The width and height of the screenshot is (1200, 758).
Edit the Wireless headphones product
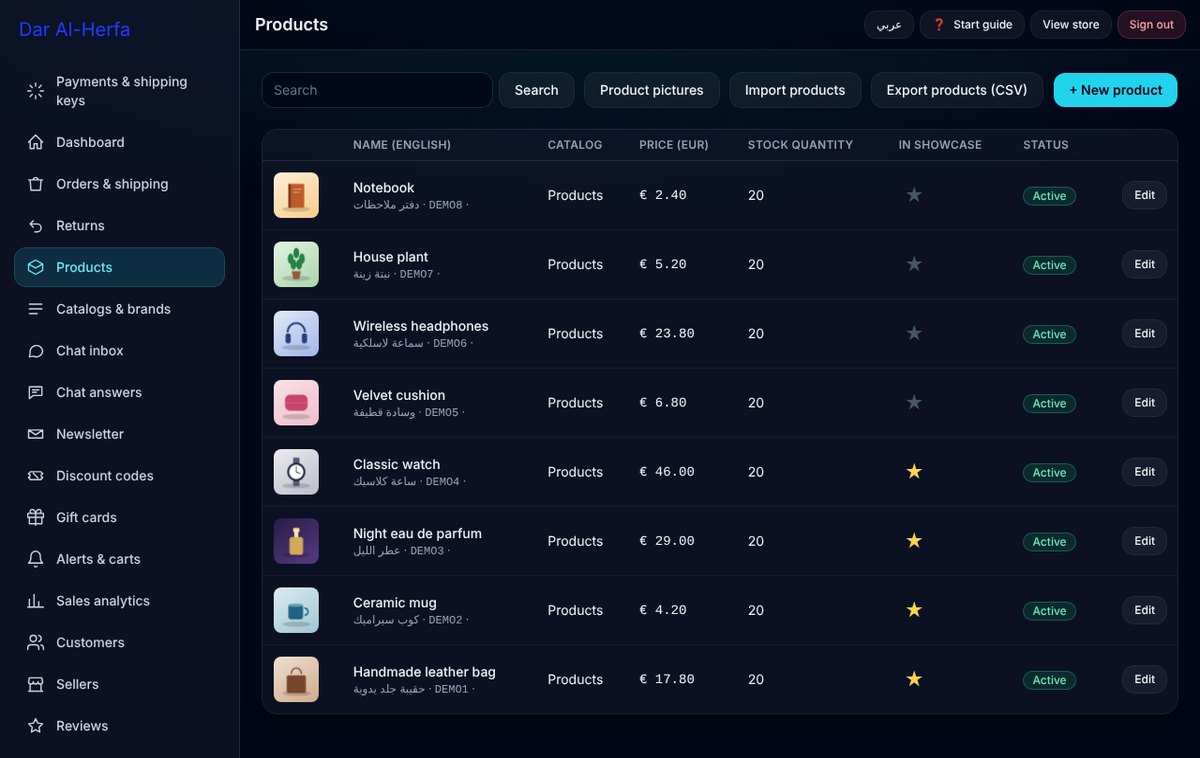[x=1144, y=333]
